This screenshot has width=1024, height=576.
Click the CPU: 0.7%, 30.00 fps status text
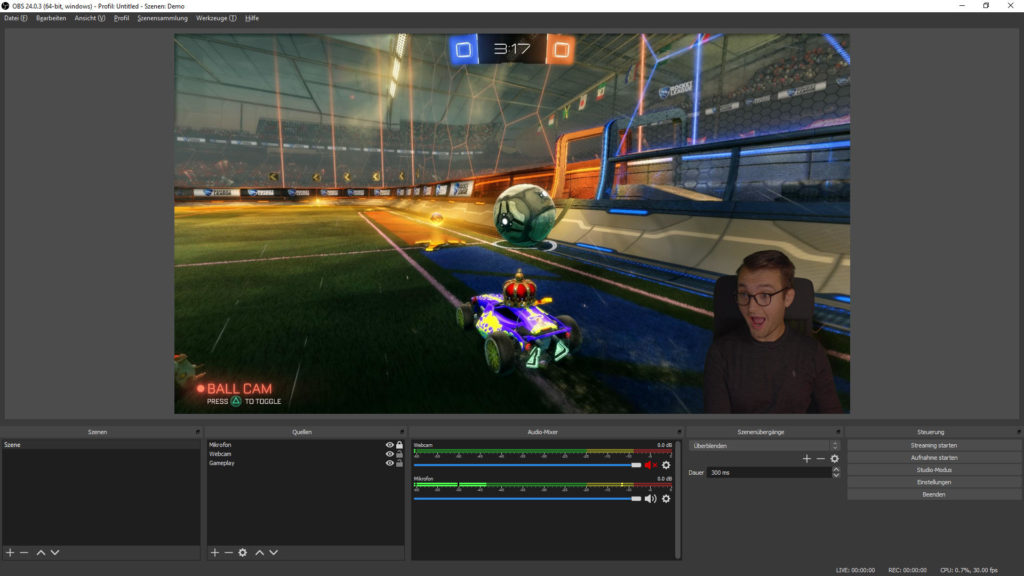tap(969, 570)
